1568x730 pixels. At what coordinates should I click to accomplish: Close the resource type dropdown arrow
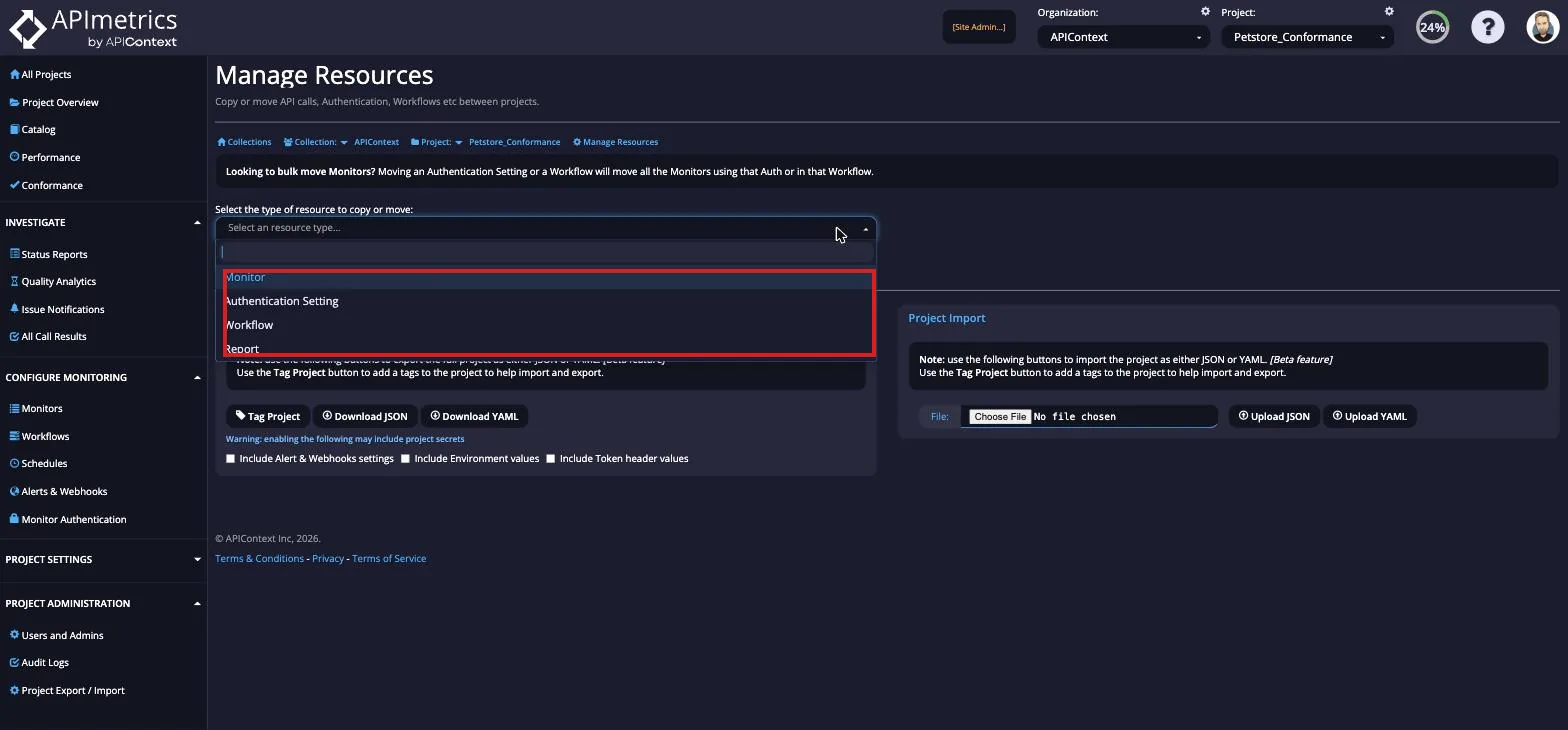pyautogui.click(x=865, y=228)
